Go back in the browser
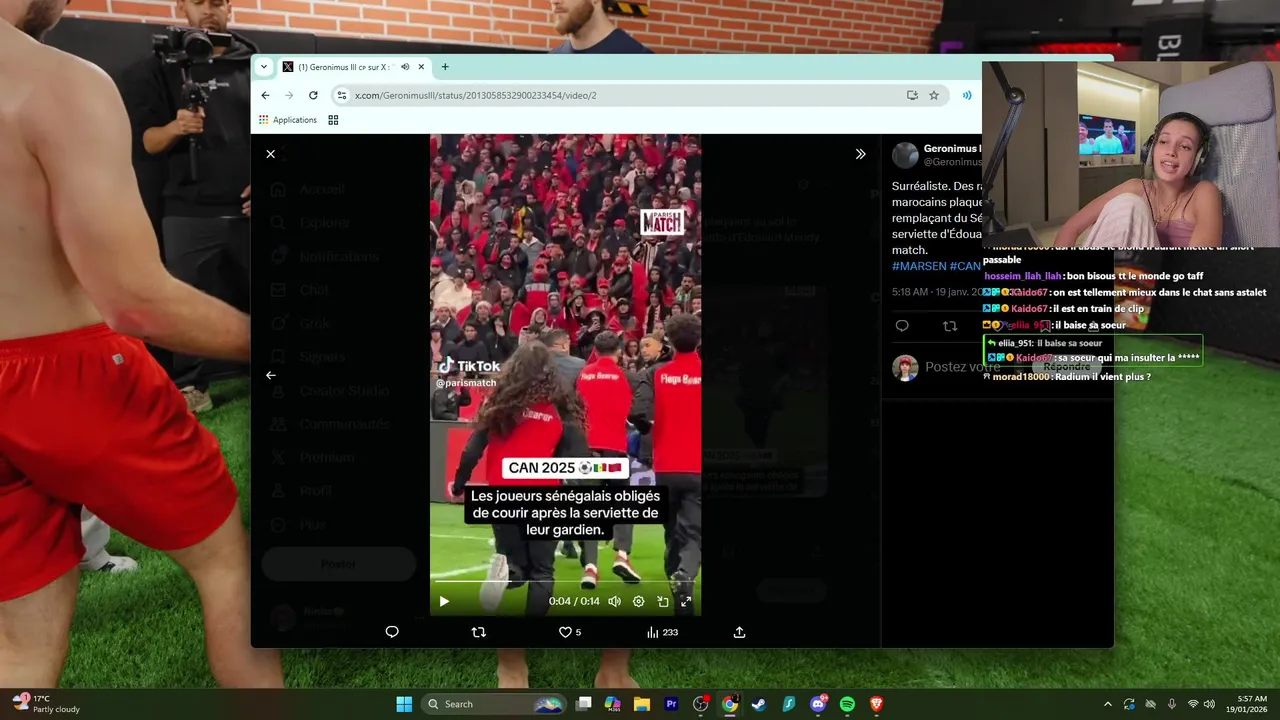This screenshot has width=1280, height=720. [x=265, y=95]
